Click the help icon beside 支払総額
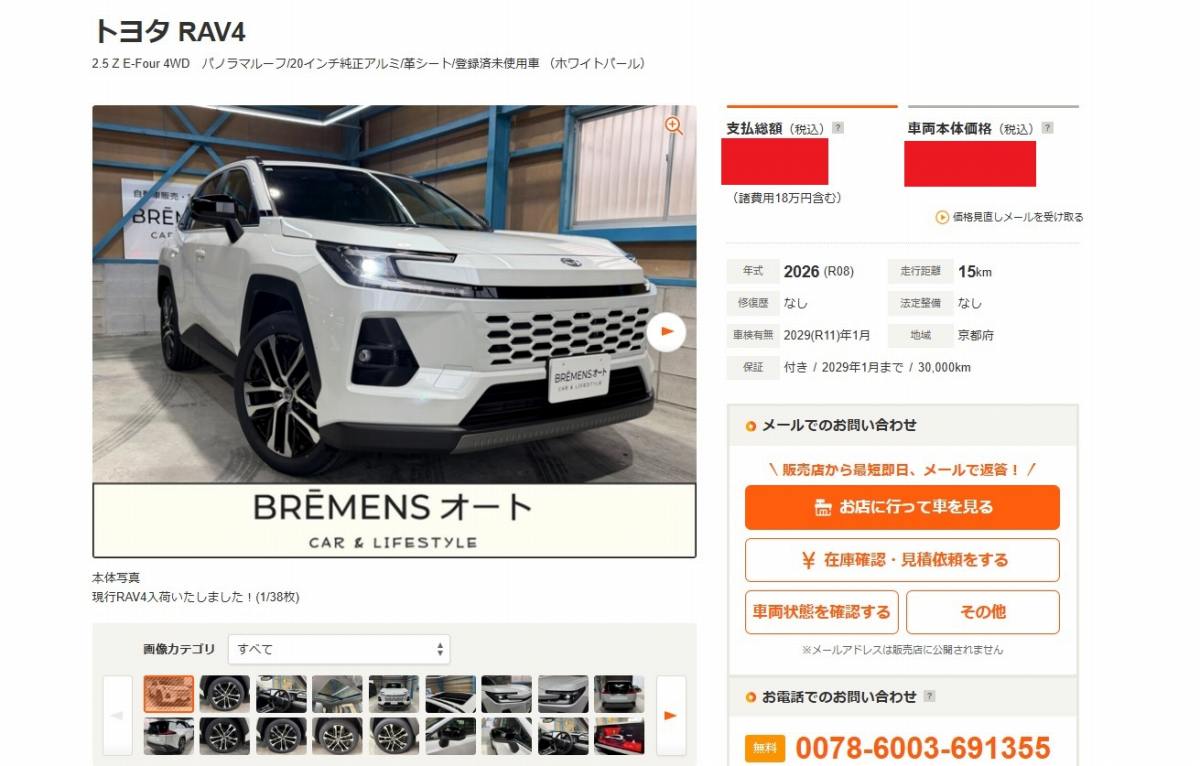The image size is (1200, 766). pos(838,128)
